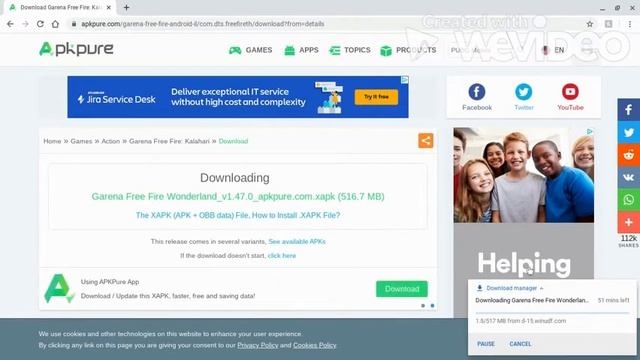The height and width of the screenshot is (360, 640).
Task: Click the APKPure App logo icon
Action: click(59, 289)
